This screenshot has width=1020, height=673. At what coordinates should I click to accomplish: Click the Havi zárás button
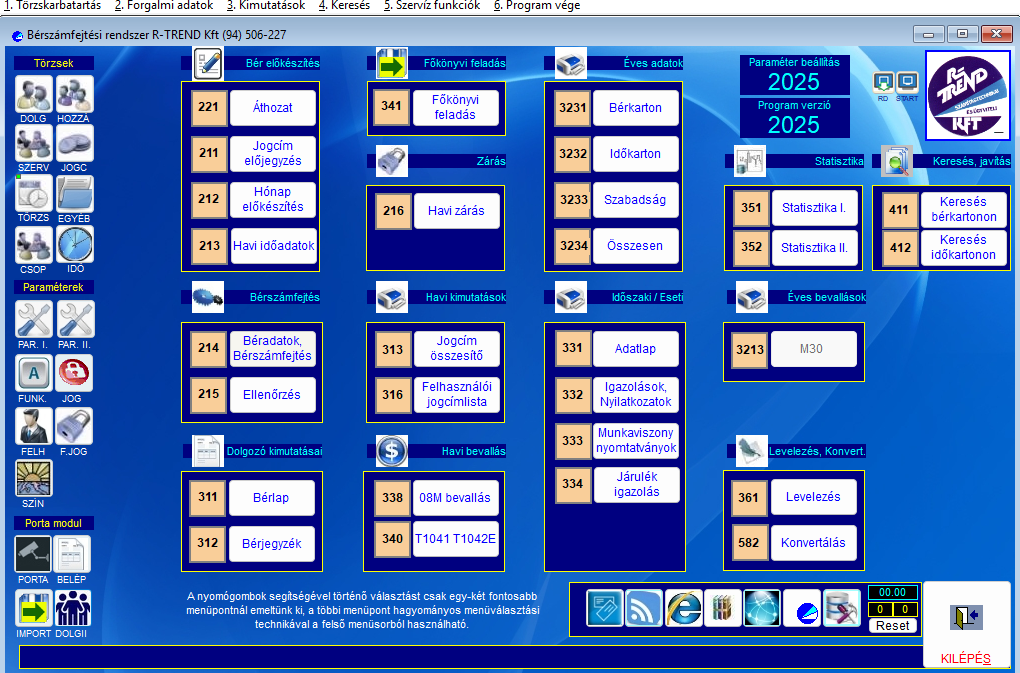456,211
